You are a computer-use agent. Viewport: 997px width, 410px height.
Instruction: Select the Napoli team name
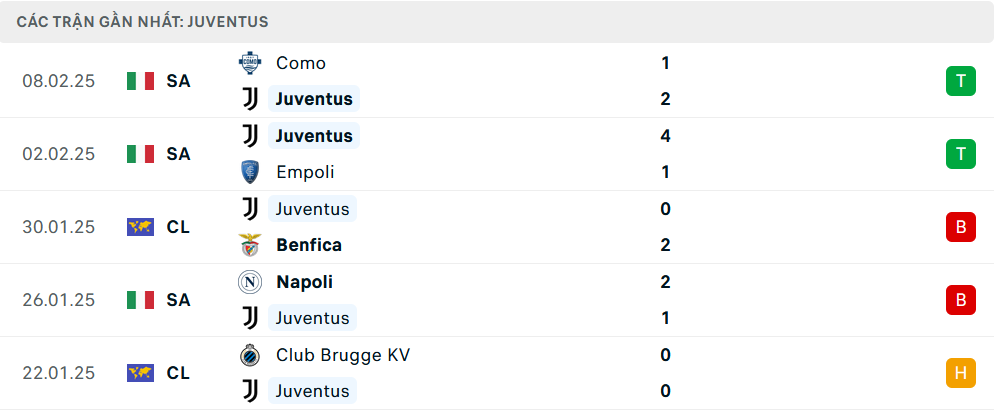(304, 282)
